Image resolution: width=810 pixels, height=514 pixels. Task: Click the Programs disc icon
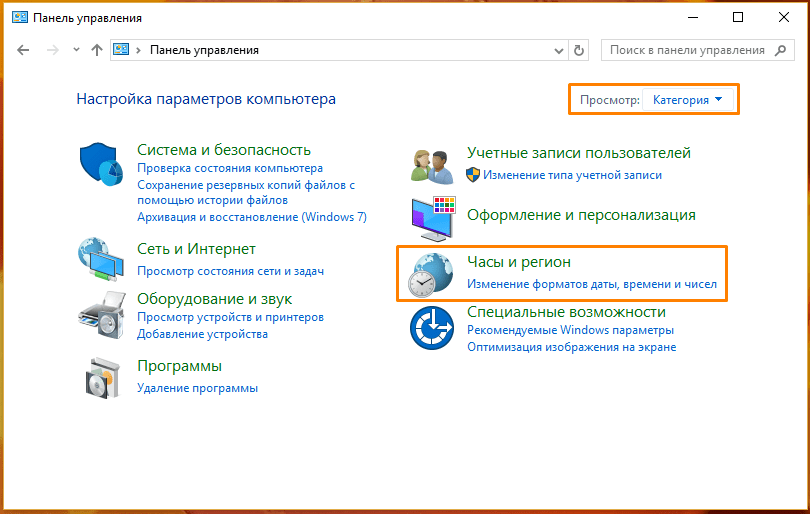pos(103,378)
